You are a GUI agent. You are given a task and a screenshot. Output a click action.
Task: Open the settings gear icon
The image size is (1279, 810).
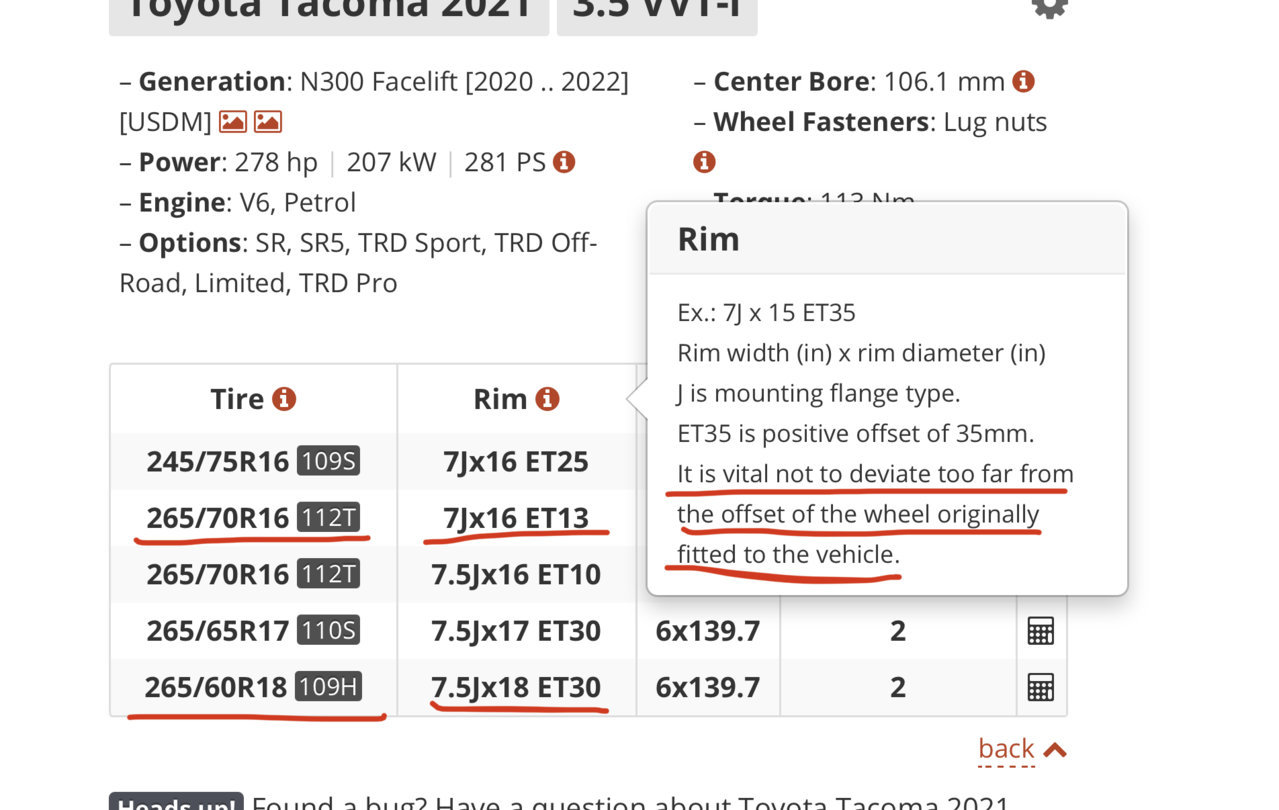[1049, 6]
